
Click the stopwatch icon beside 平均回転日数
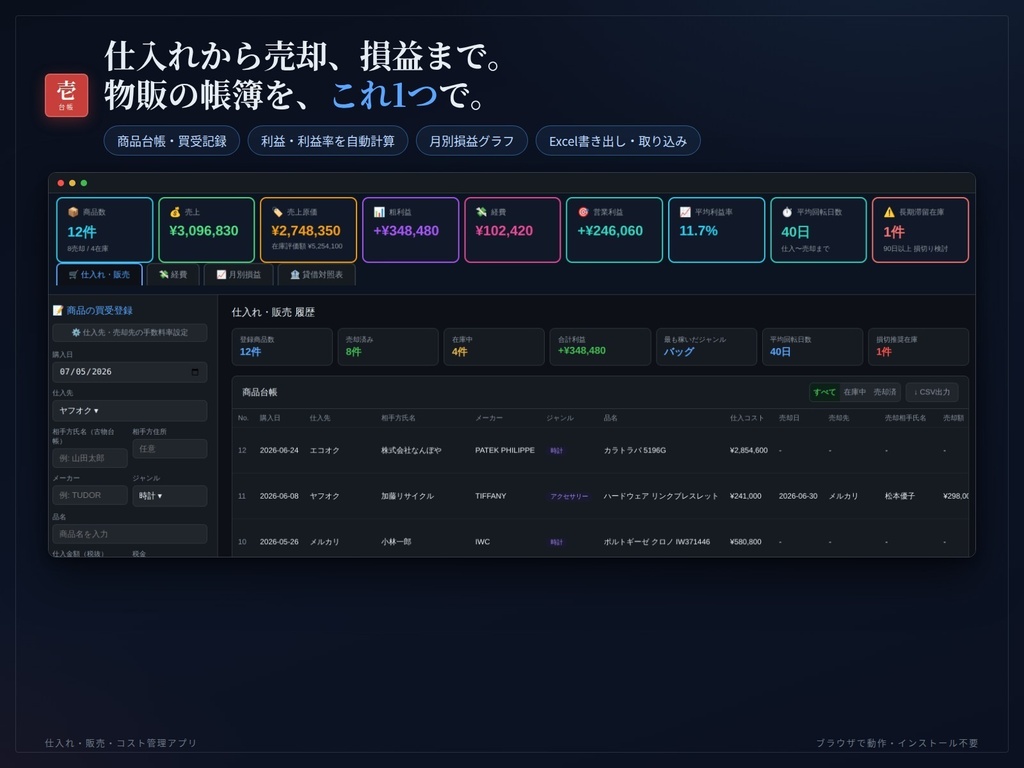787,212
